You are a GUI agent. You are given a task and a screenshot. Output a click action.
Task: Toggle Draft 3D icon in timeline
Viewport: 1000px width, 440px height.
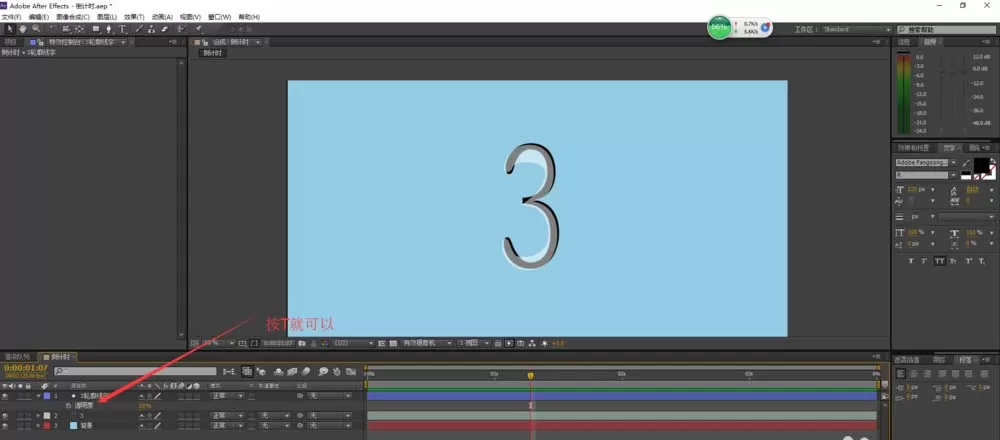[261, 371]
